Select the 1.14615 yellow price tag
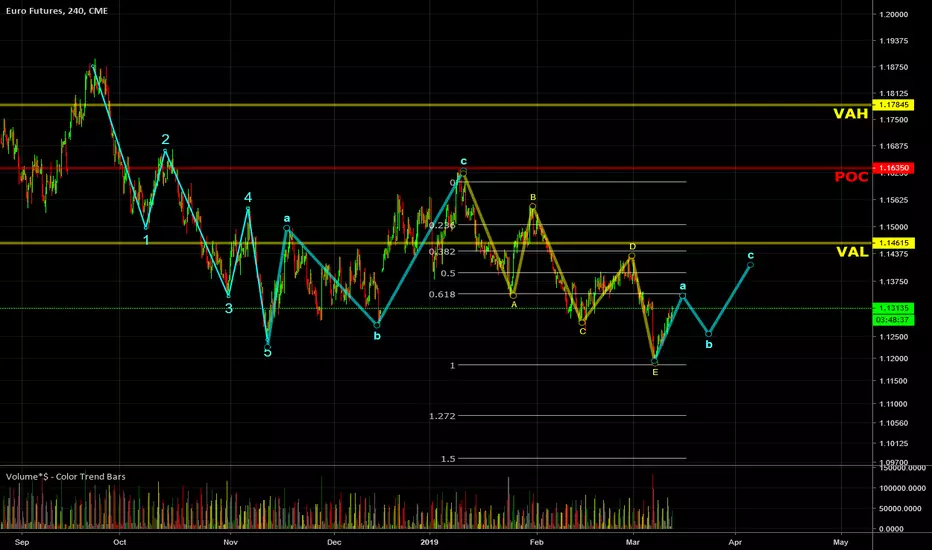 893,243
